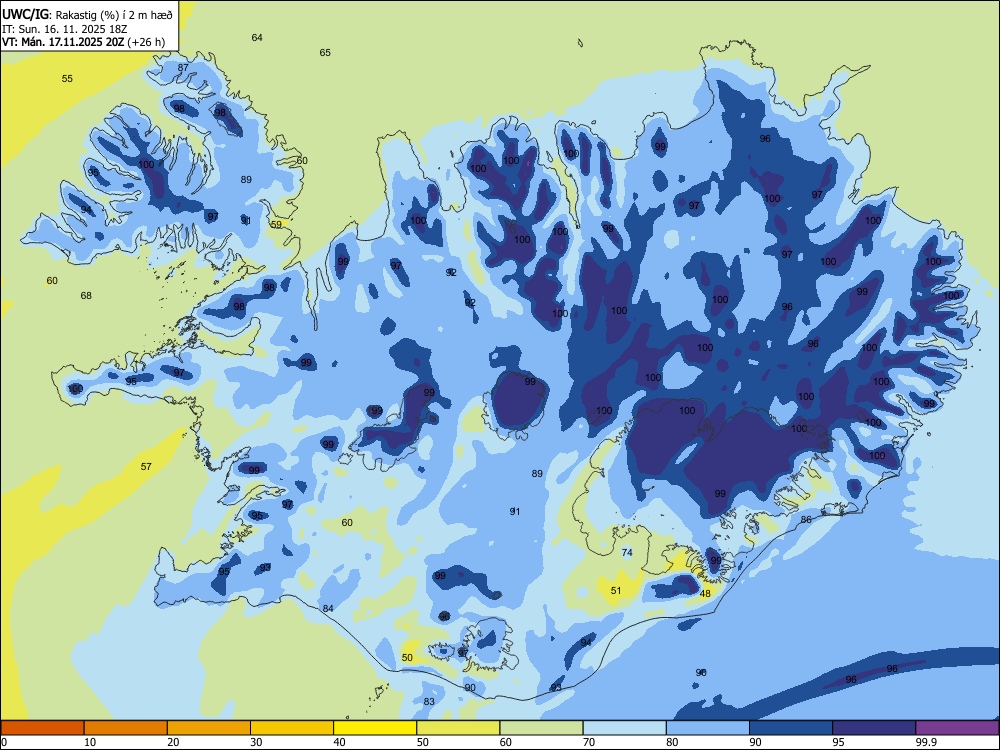Click the map value '48'
This screenshot has height=750, width=1000.
coord(705,594)
